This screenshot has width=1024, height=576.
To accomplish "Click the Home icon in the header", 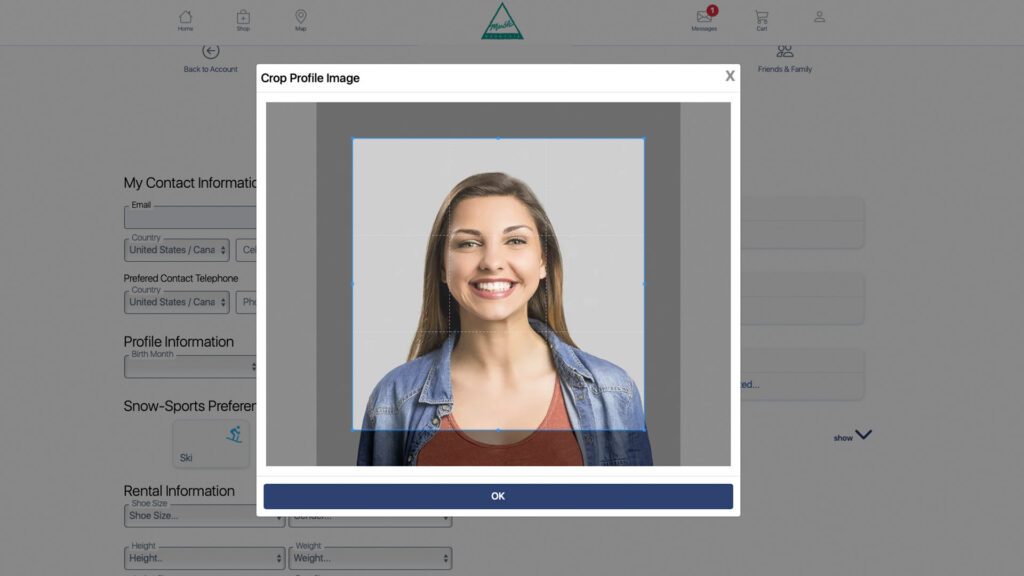I will [x=185, y=17].
